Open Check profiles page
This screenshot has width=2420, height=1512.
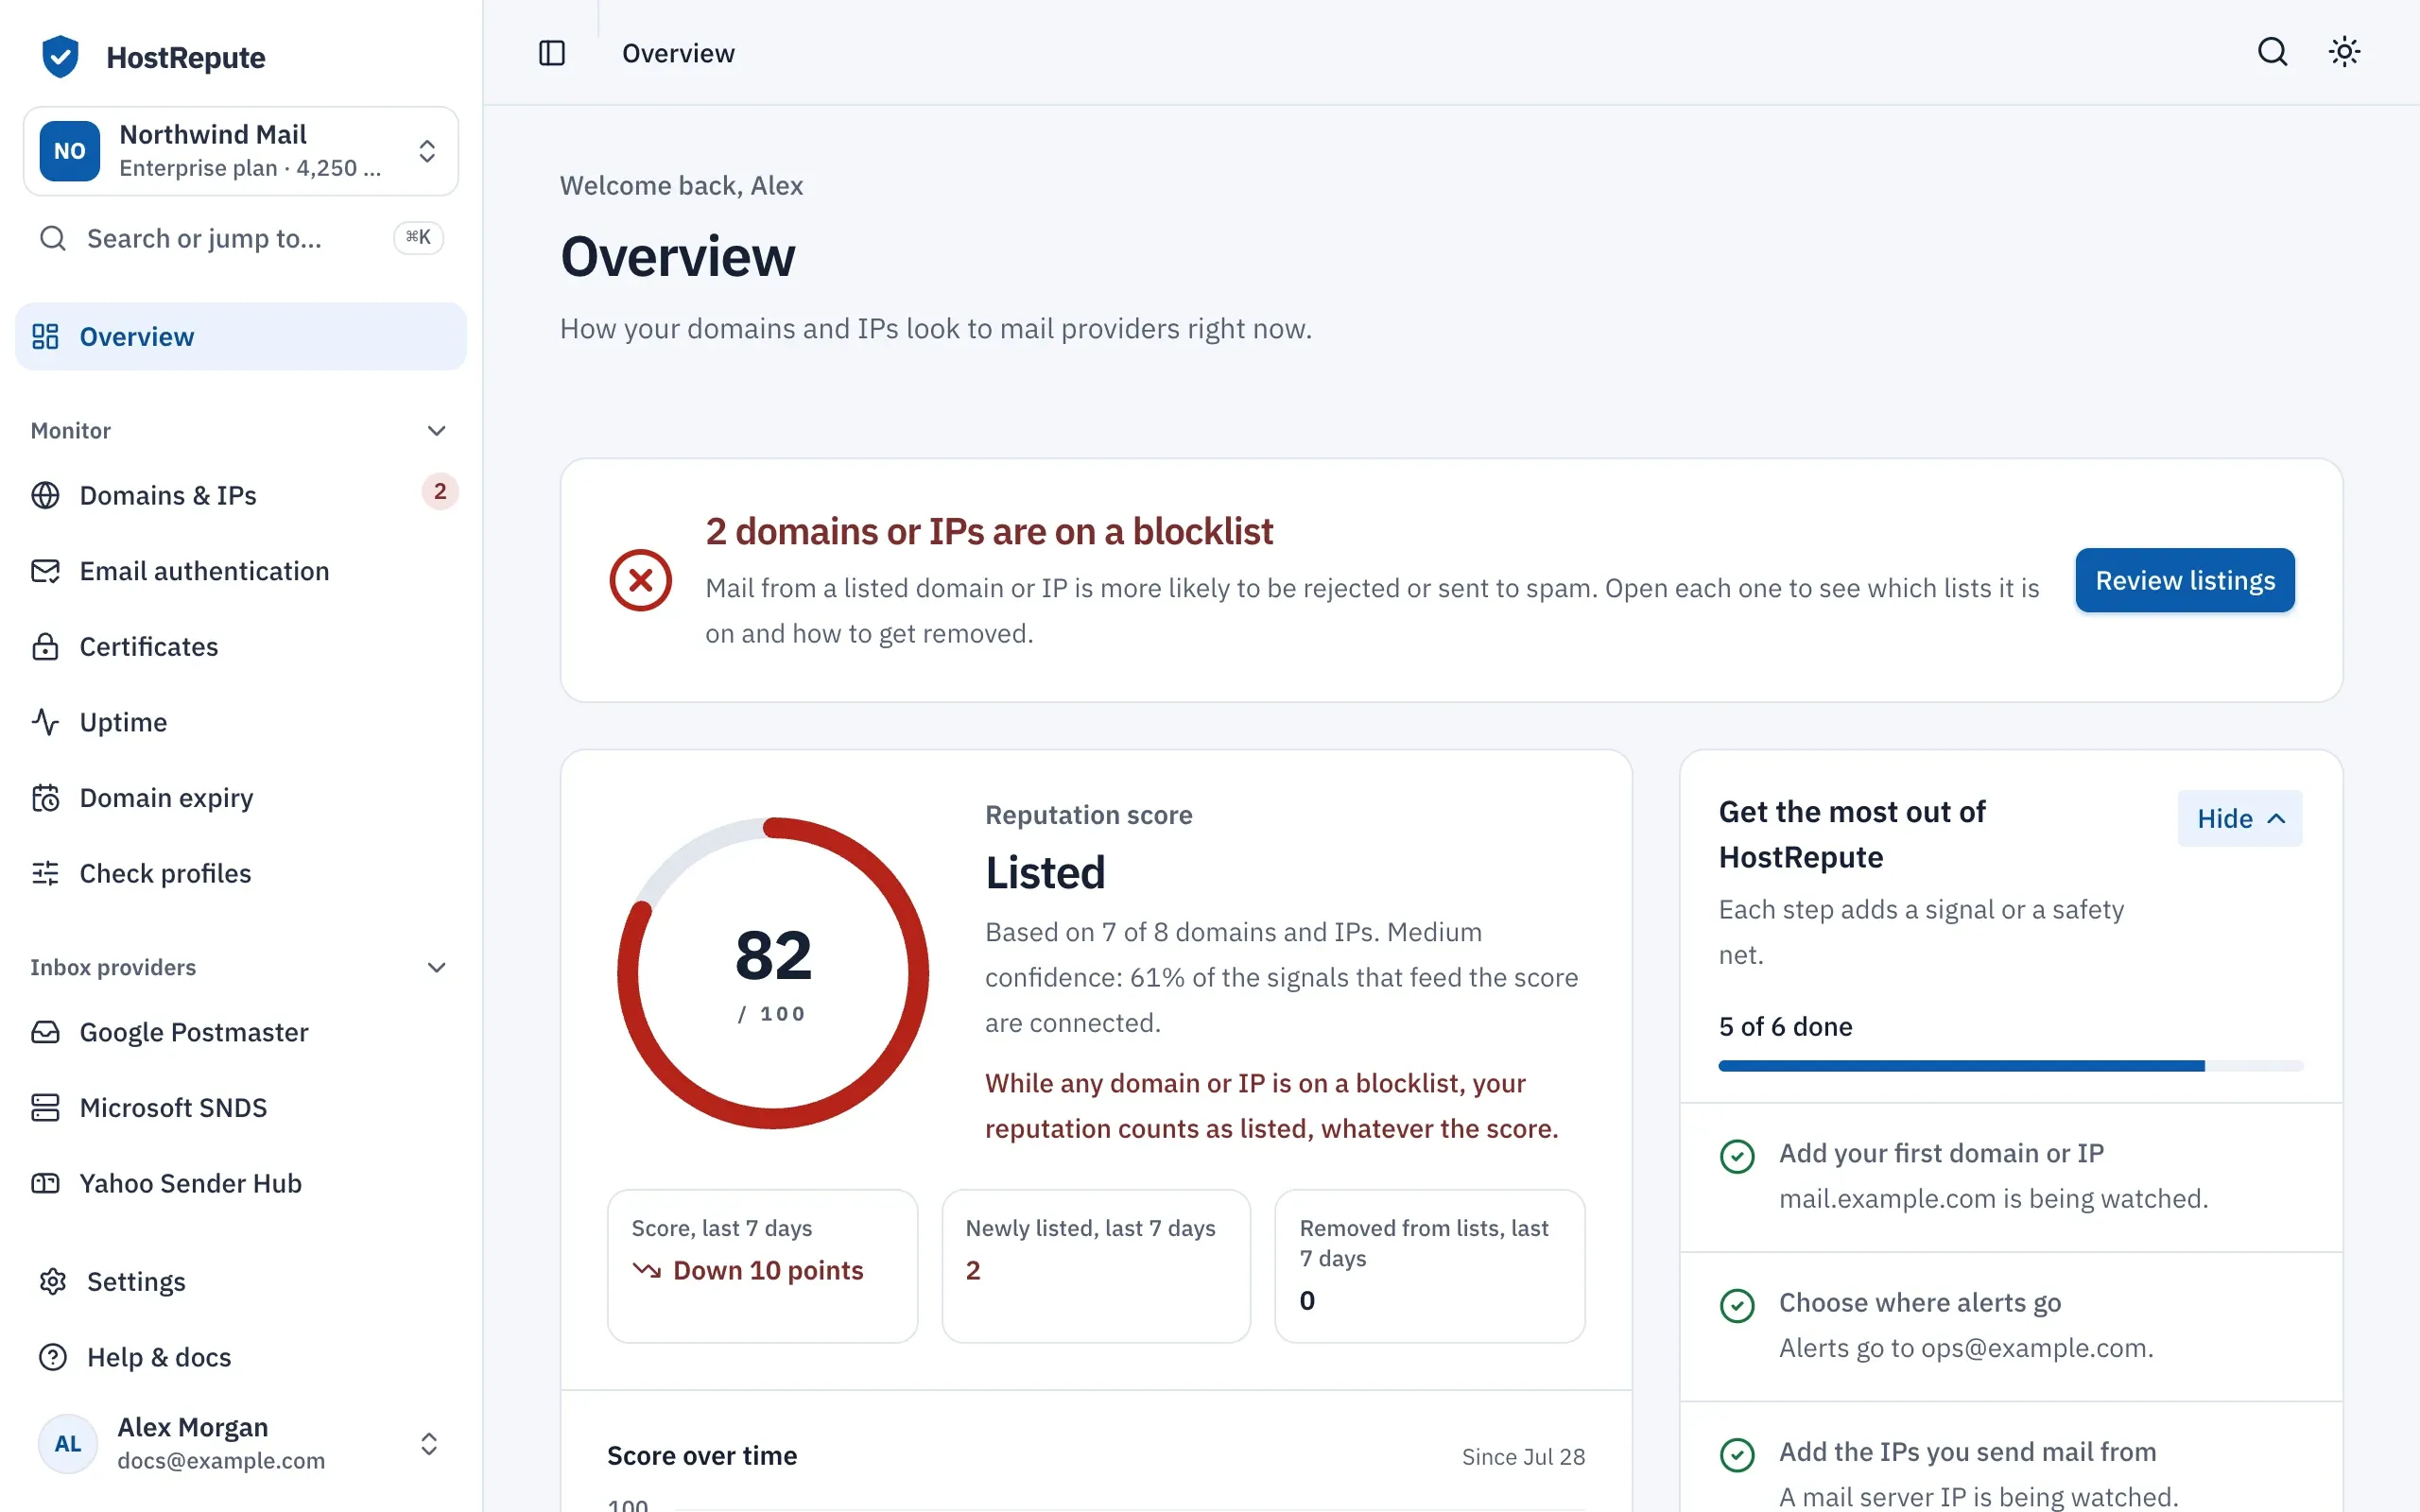tap(240, 873)
